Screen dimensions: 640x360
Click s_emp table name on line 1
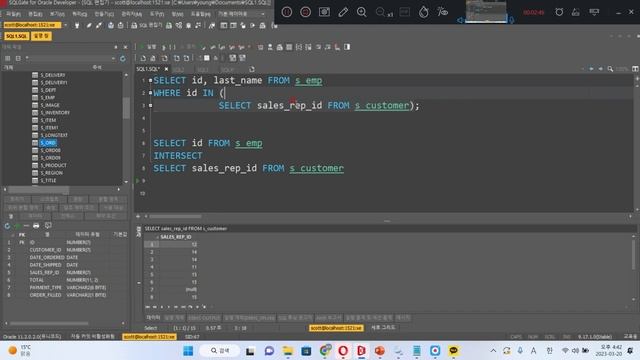[309, 81]
